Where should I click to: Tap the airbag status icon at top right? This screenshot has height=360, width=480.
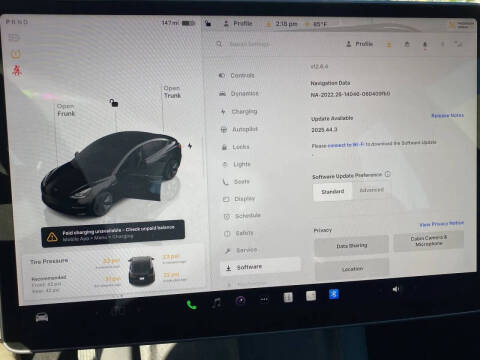[462, 25]
